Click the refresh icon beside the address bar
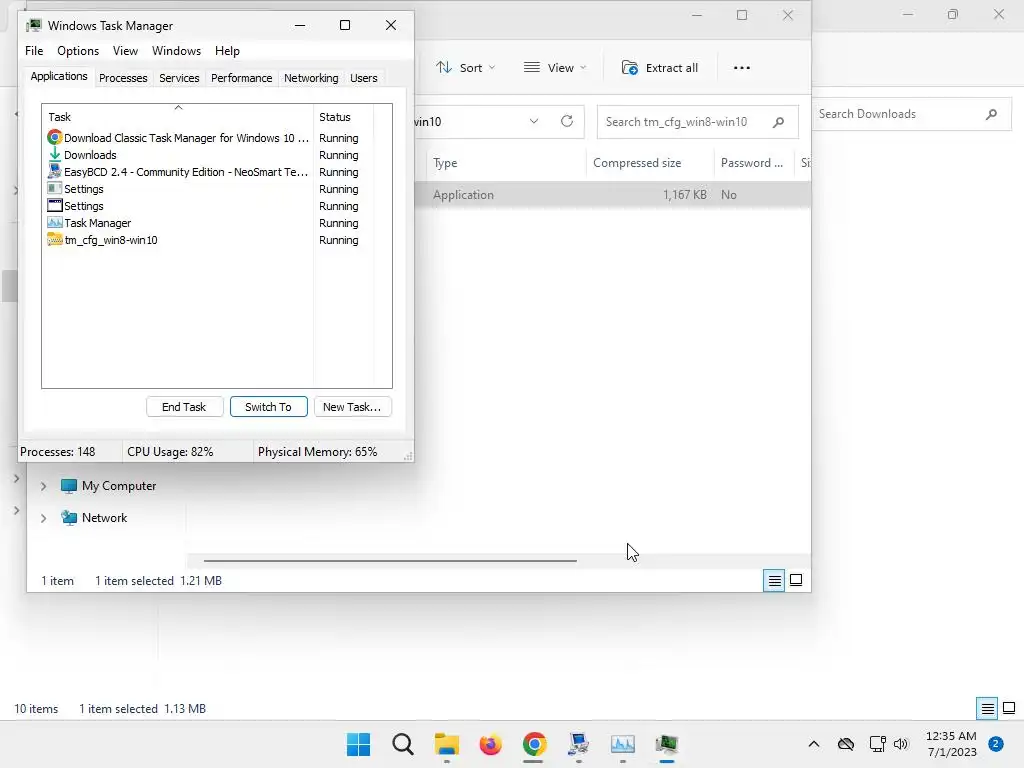The image size is (1024, 768). click(567, 121)
